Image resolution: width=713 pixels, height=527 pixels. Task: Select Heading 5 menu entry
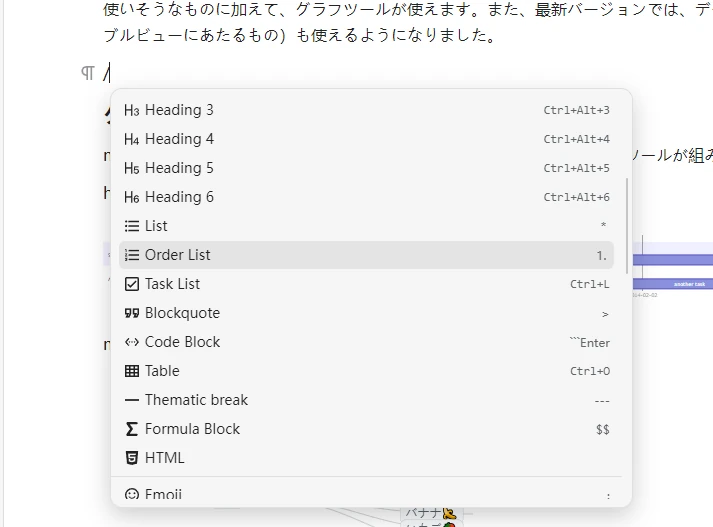(x=367, y=168)
